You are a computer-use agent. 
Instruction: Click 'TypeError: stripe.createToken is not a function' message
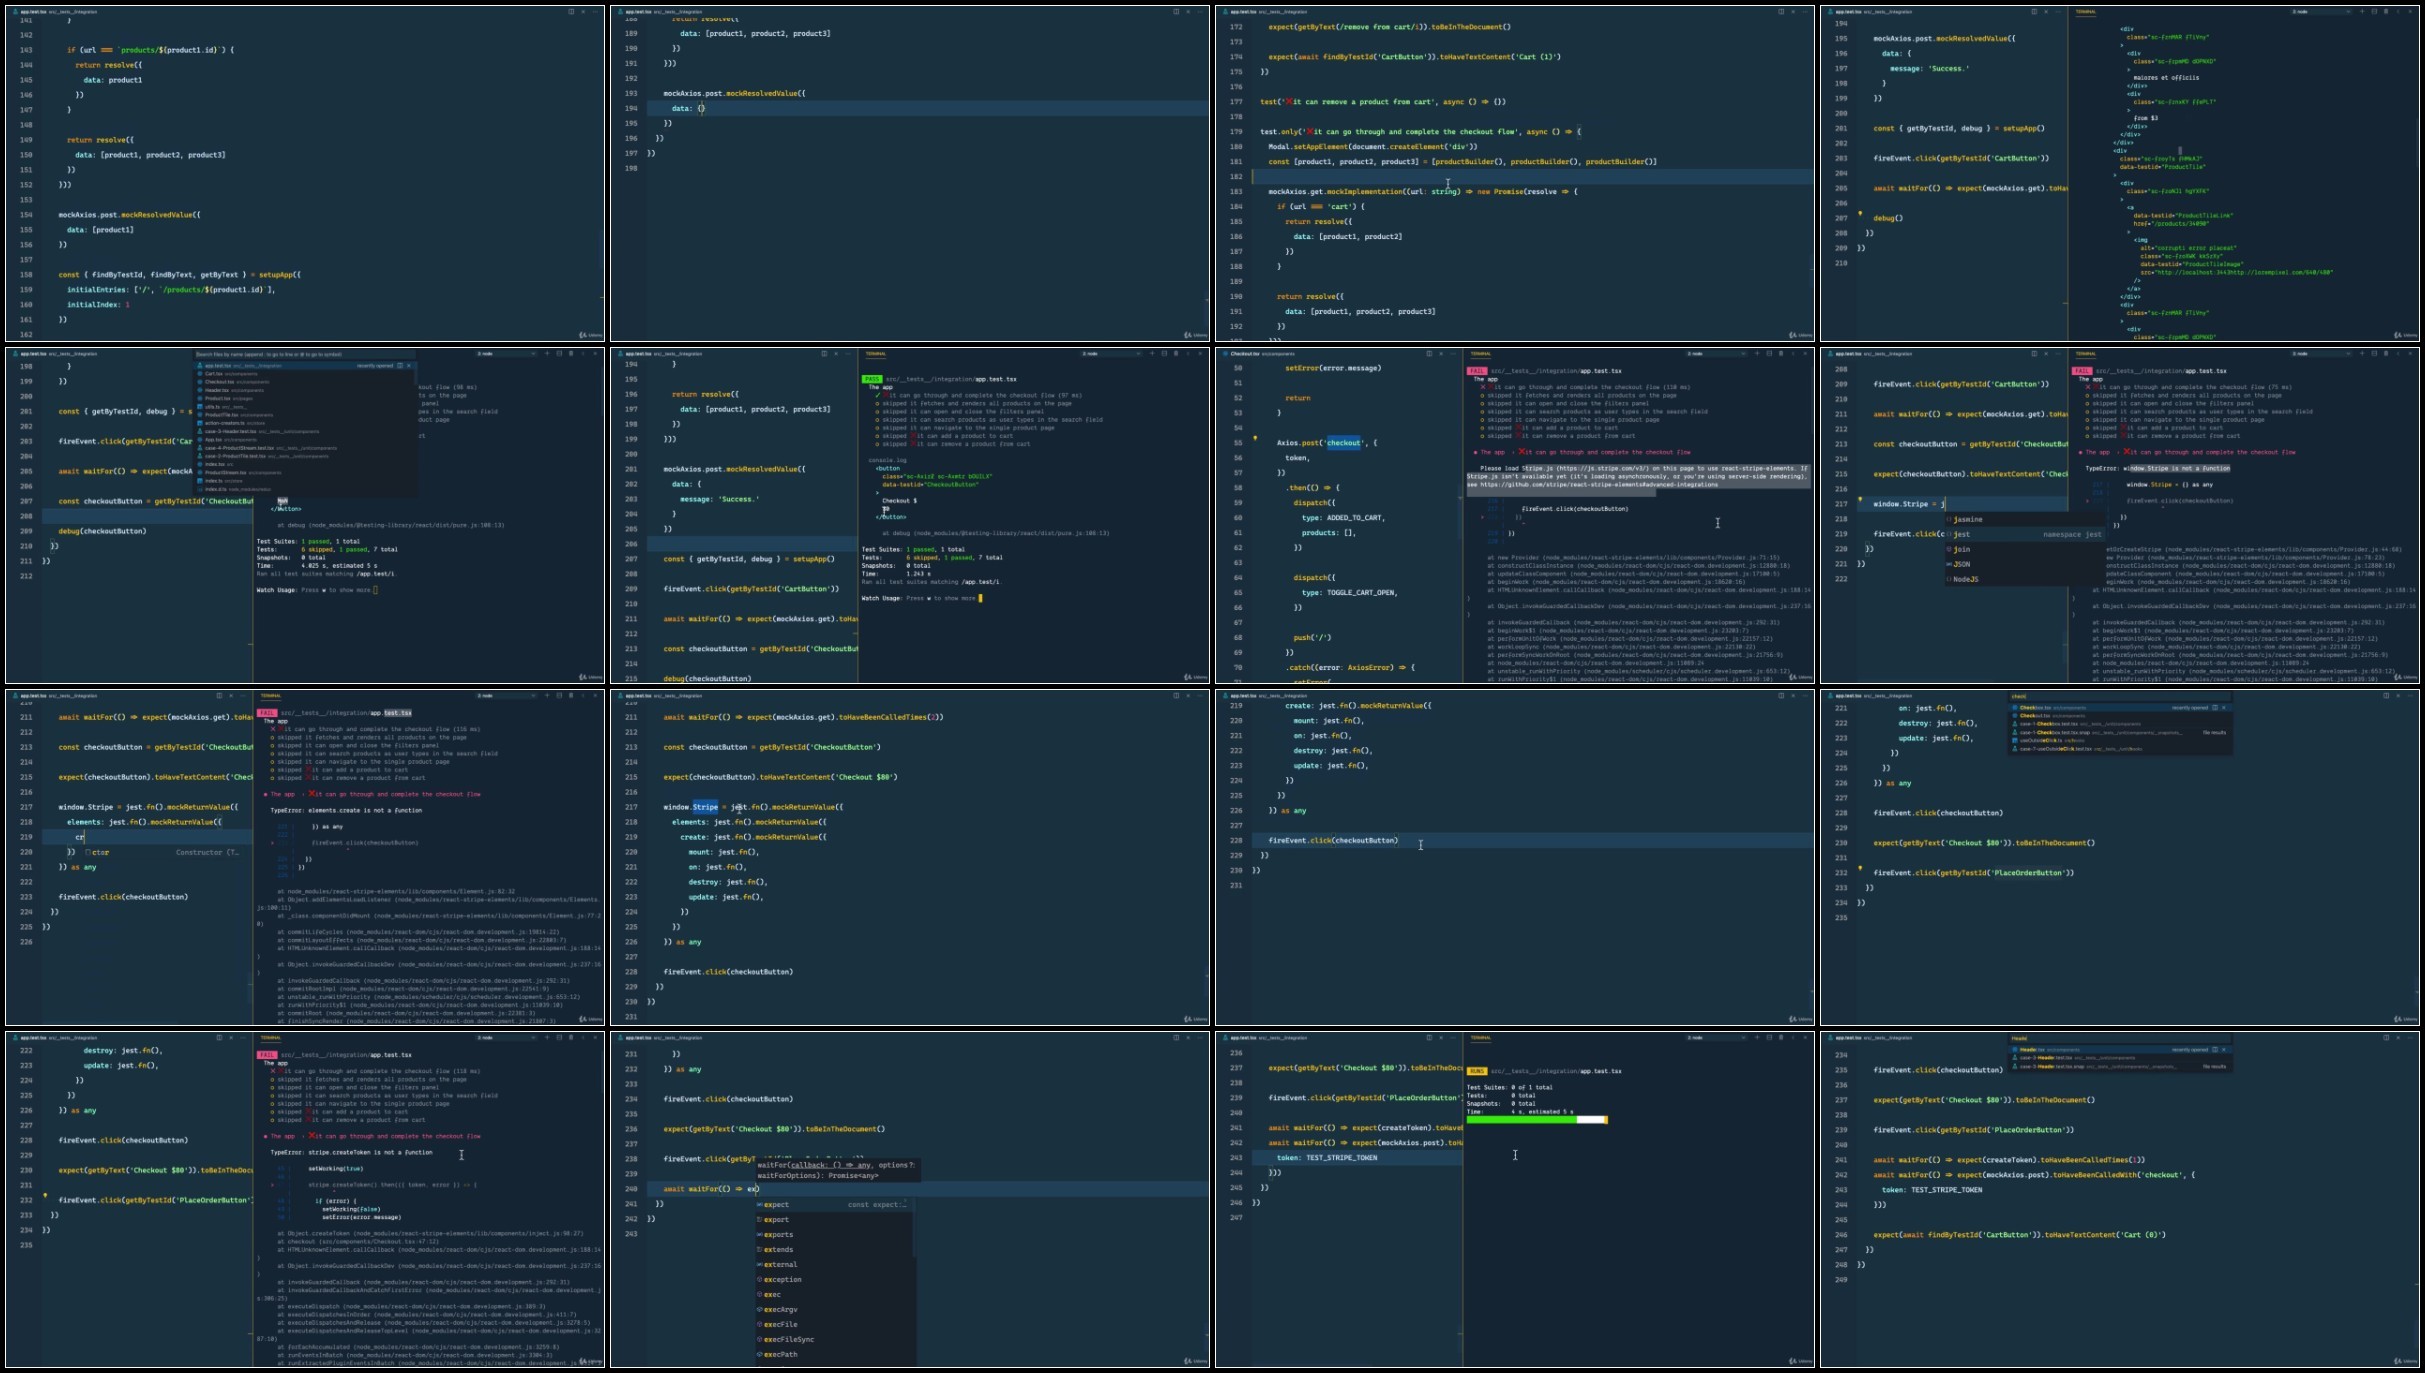point(351,1152)
